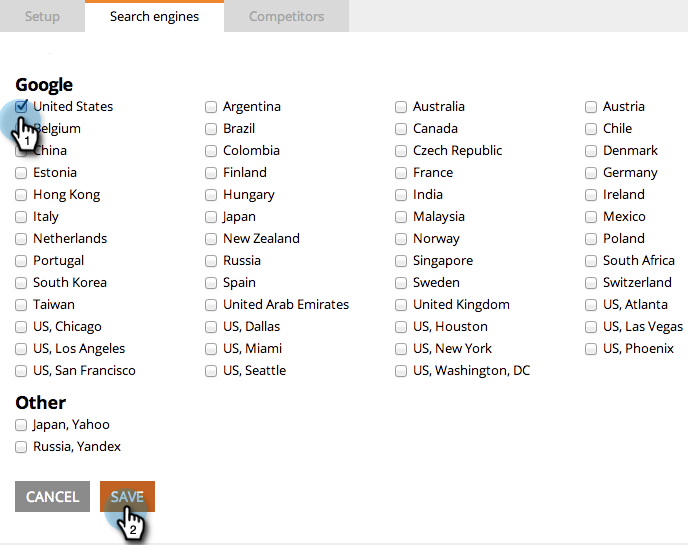The height and width of the screenshot is (545, 688).
Task: Select the United Arab Emirates checkbox
Action: click(211, 305)
